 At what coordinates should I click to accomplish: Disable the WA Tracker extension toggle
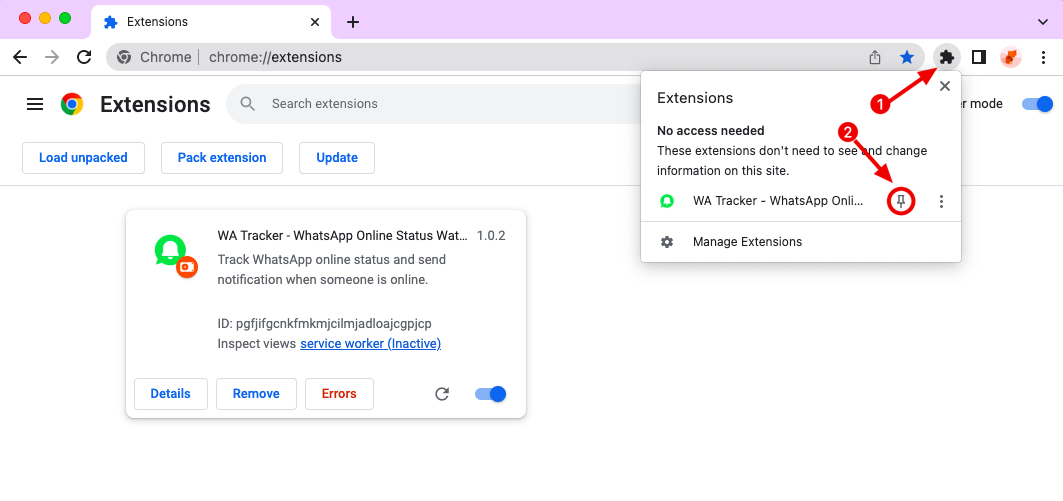click(x=491, y=394)
